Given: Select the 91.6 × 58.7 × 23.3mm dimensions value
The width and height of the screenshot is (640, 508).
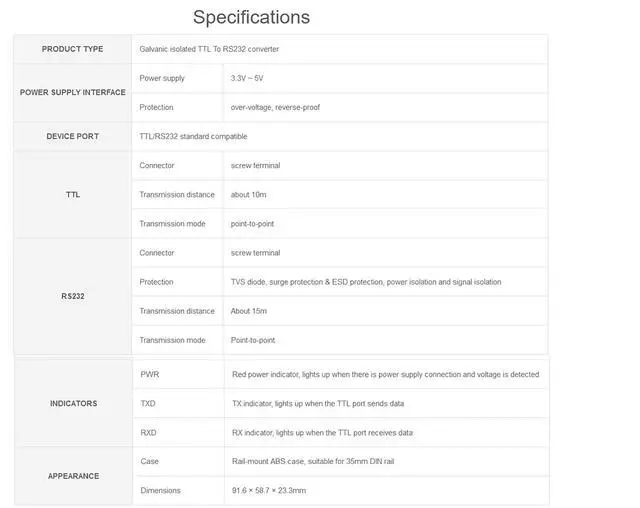Looking at the screenshot, I should click(x=269, y=490).
